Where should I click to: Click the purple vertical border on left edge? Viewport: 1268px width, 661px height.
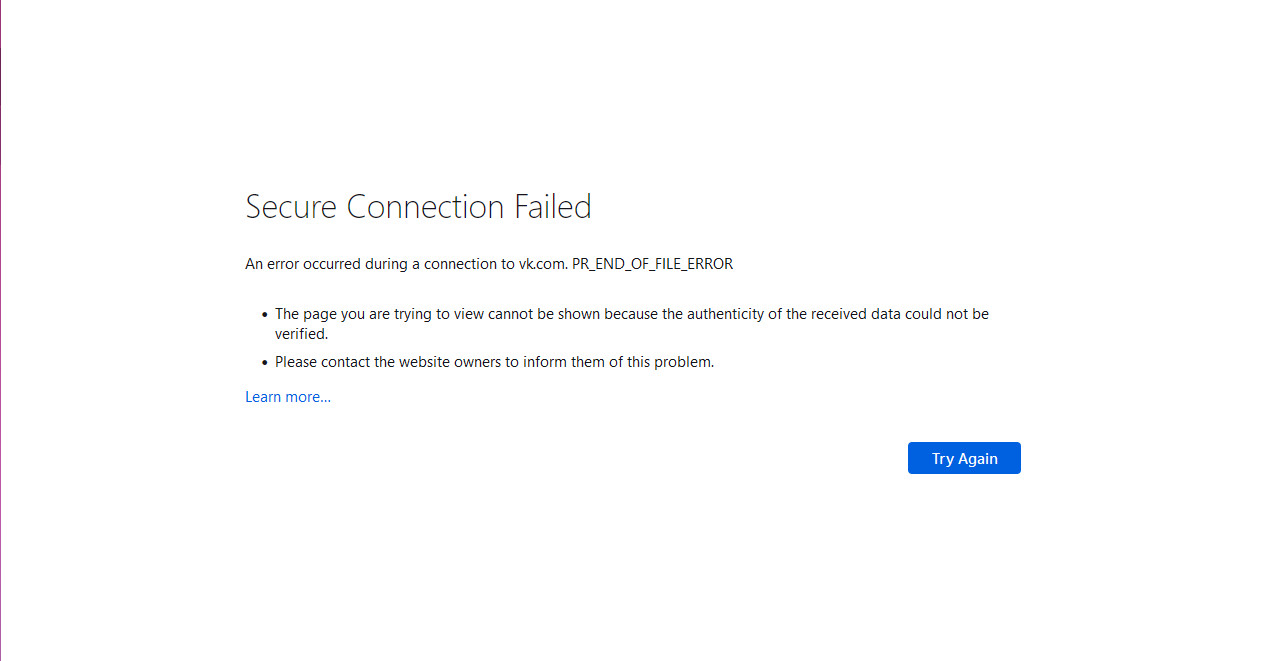(x=1, y=330)
